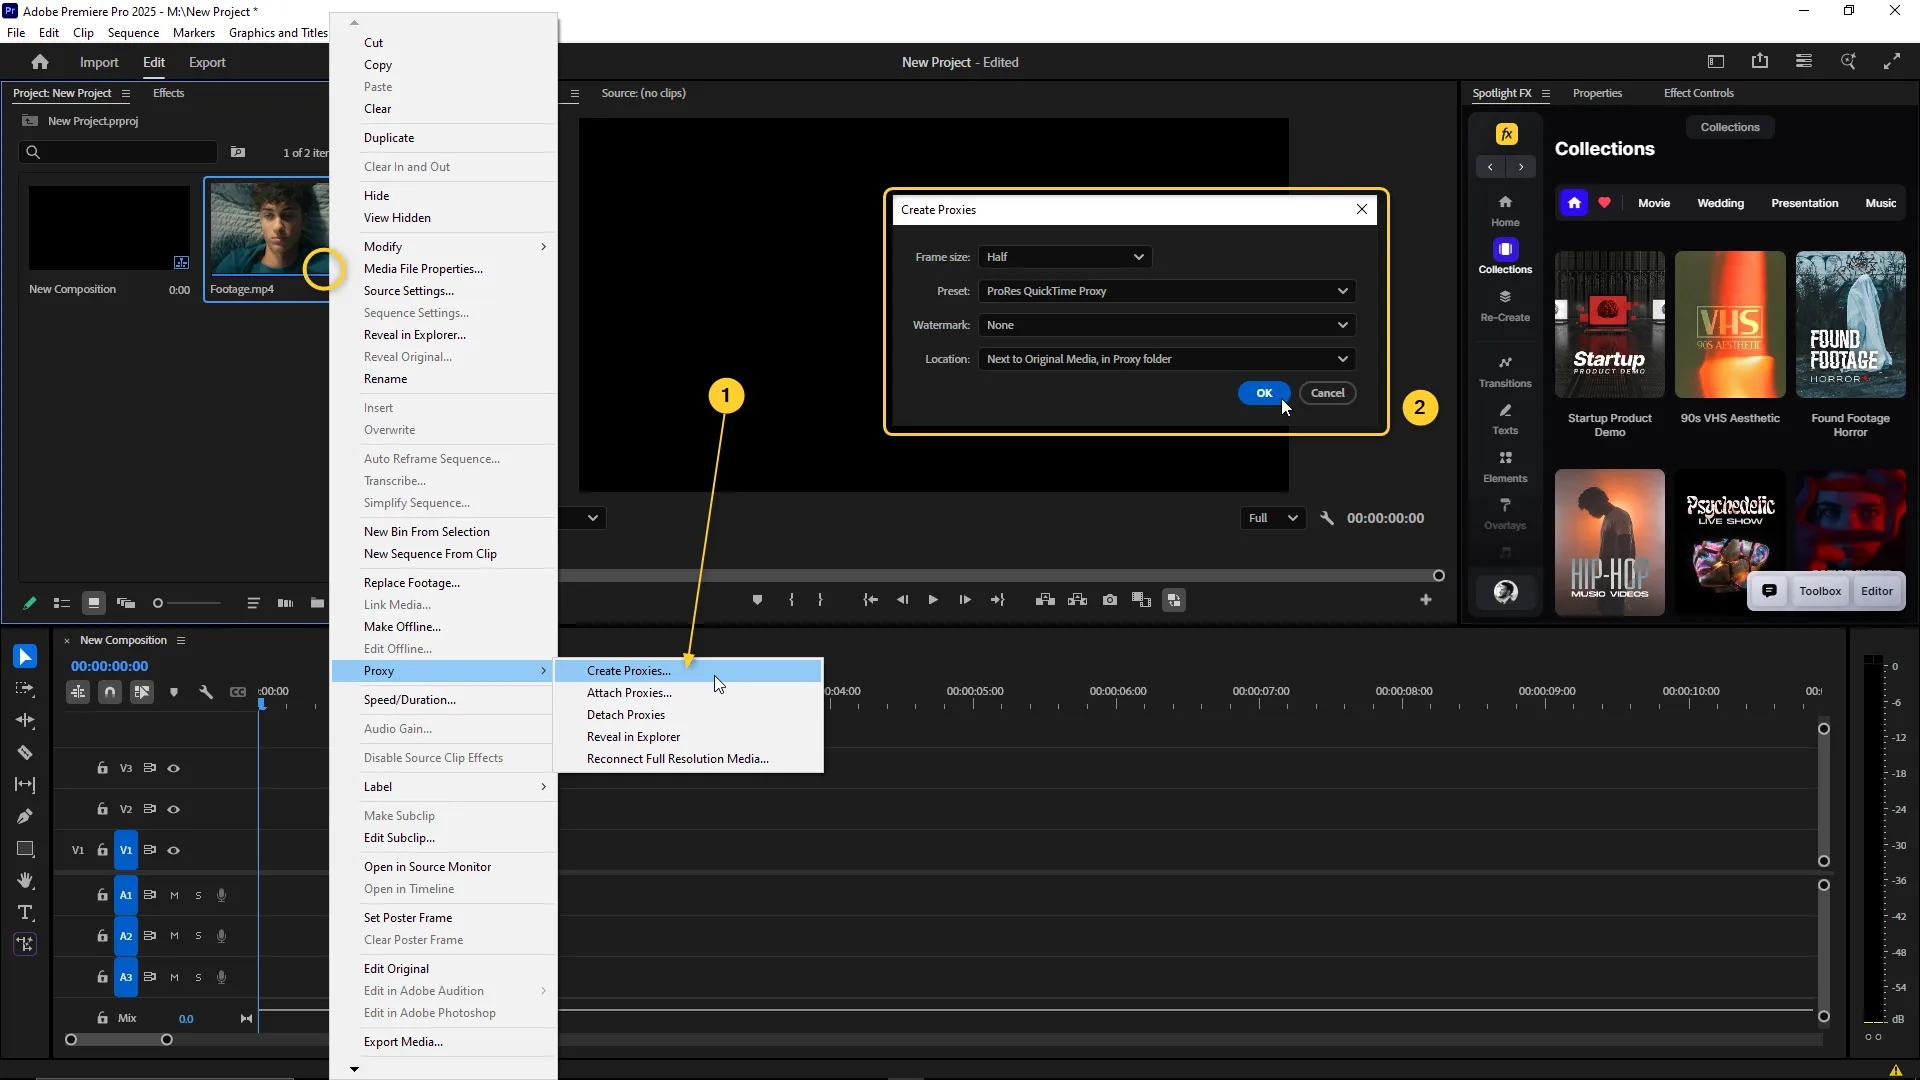Viewport: 1920px width, 1080px height.
Task: Open the Markers menu in menu bar
Action: [x=193, y=33]
